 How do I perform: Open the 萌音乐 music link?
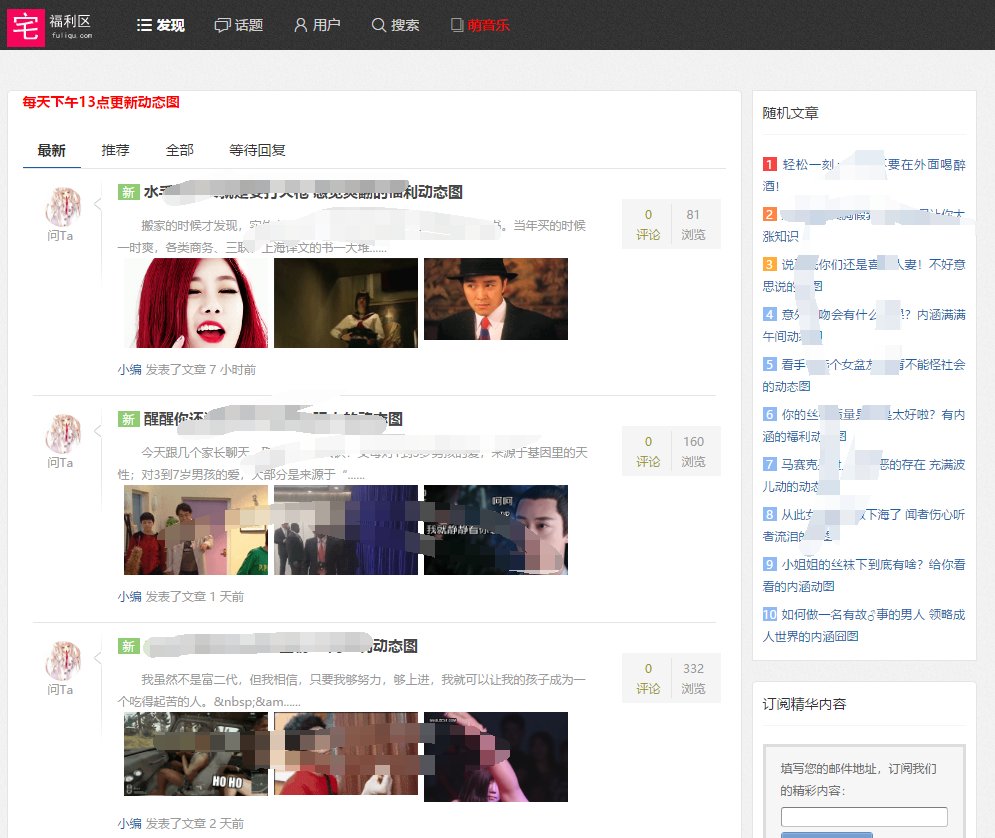click(x=480, y=25)
